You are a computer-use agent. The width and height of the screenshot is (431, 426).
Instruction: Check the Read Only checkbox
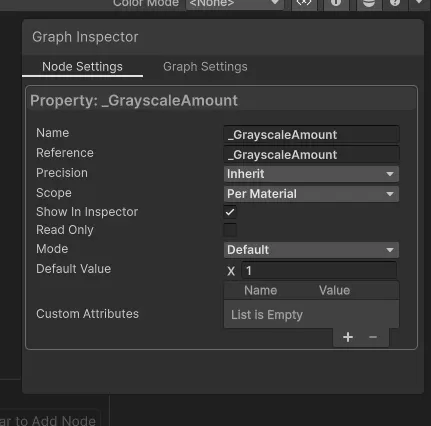click(230, 230)
